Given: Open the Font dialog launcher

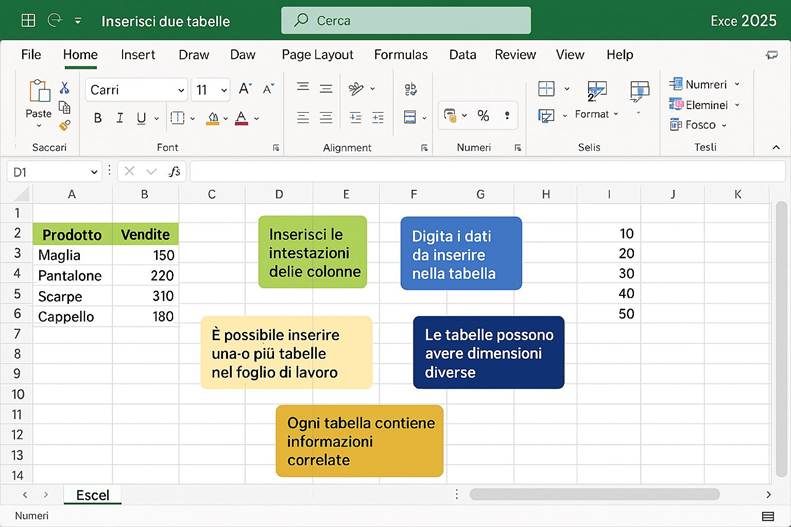Looking at the screenshot, I should [x=276, y=148].
